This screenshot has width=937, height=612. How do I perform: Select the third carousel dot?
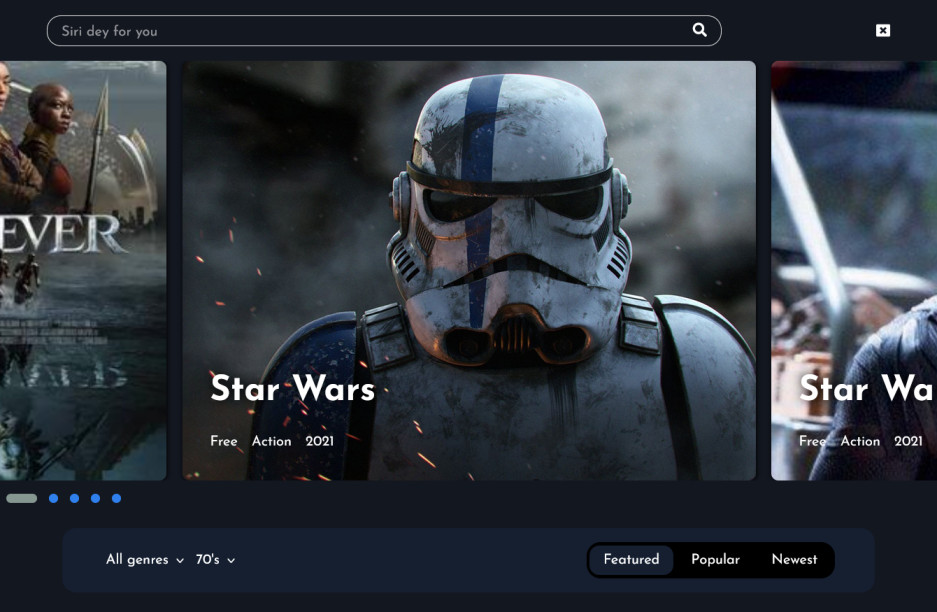pos(75,497)
